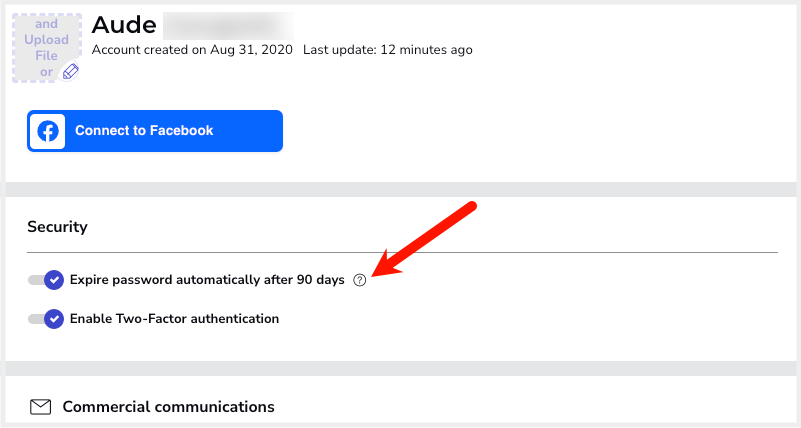Click the "Account created on Aug 31, 2020" text
801x428 pixels.
point(192,50)
